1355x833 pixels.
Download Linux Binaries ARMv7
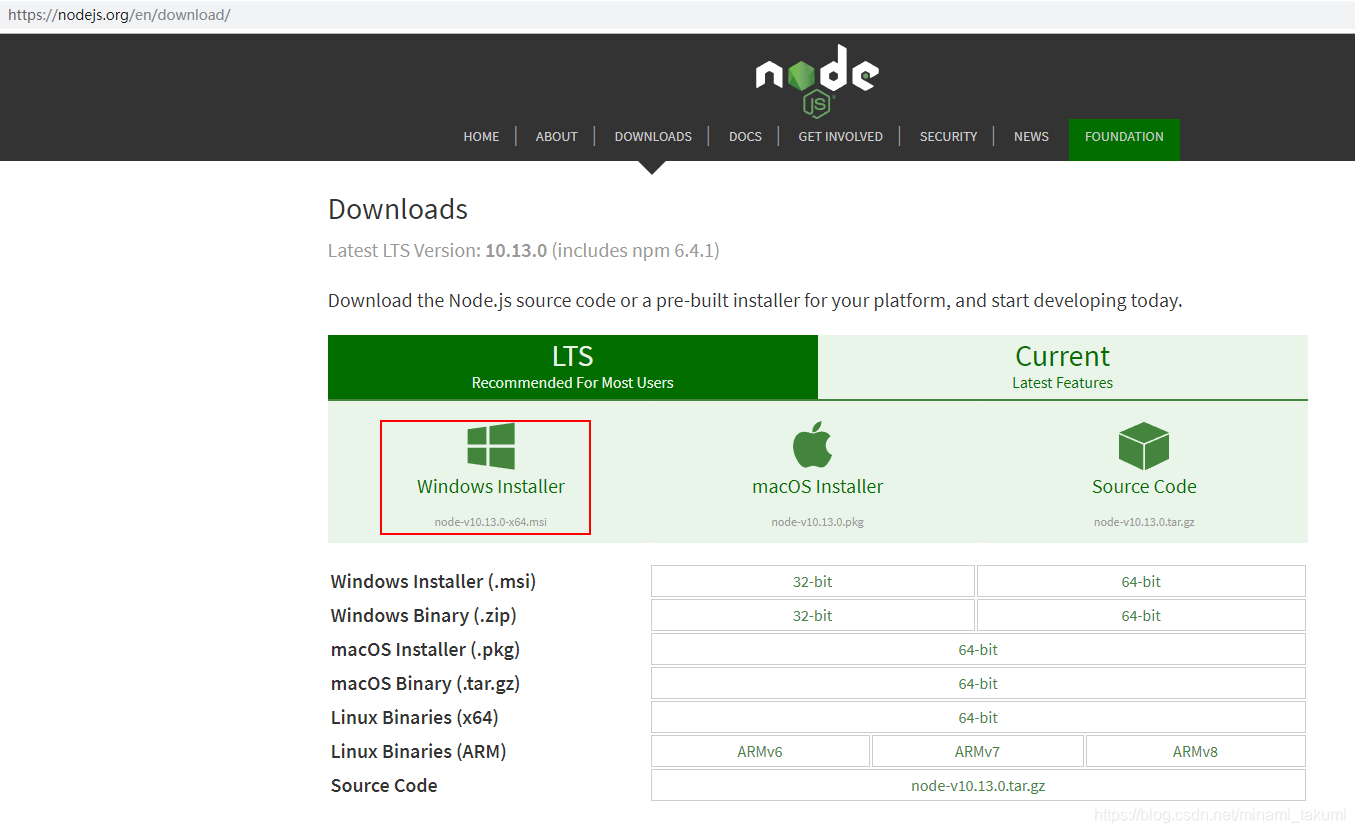[x=977, y=752]
